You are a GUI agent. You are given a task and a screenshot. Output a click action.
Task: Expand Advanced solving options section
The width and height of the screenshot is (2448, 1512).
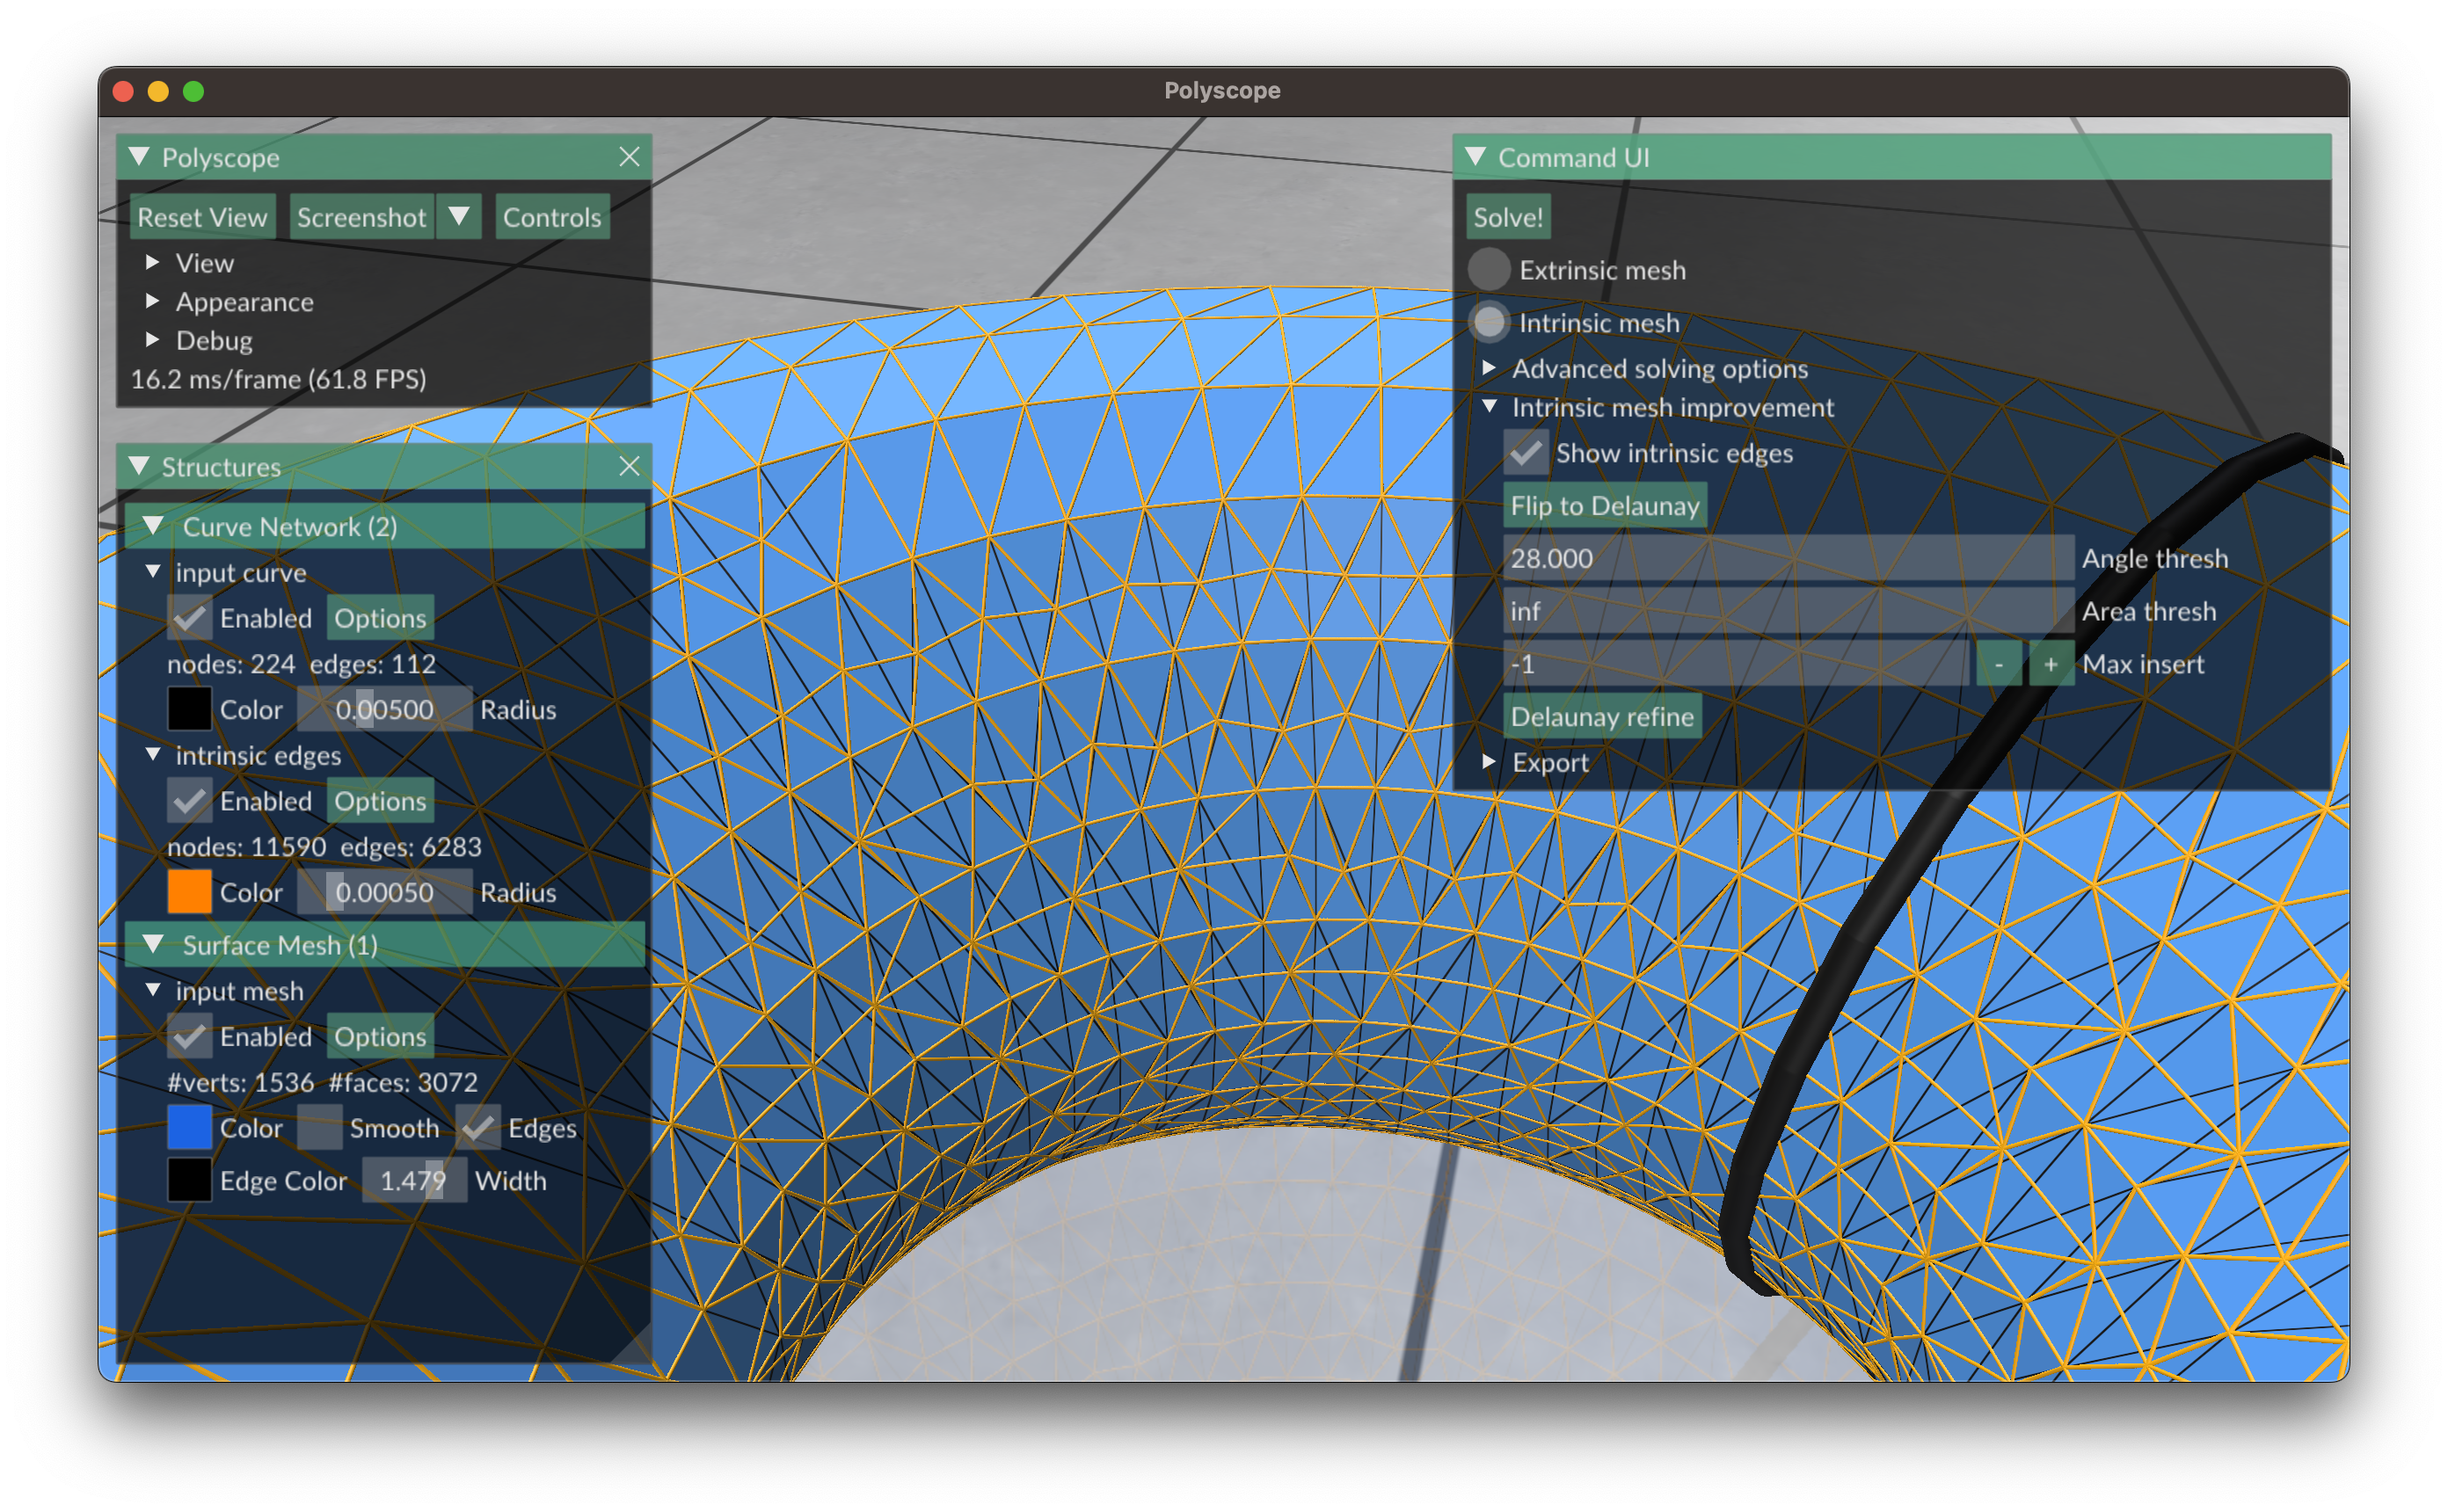(1489, 368)
